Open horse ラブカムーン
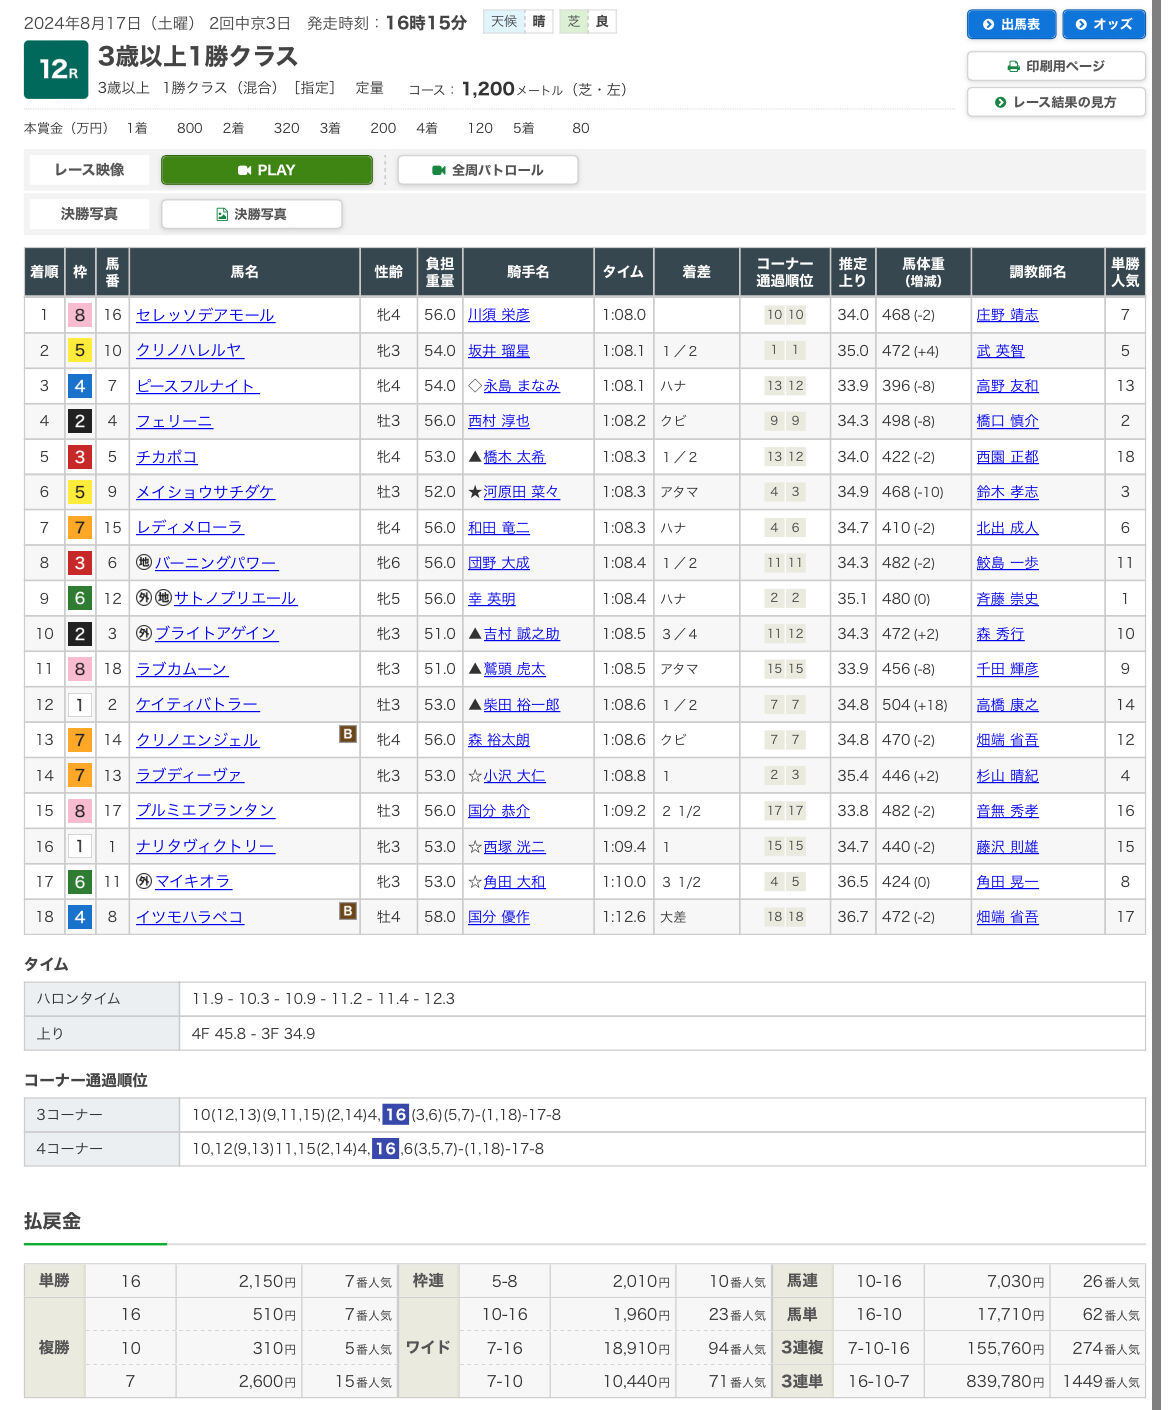 click(x=181, y=669)
